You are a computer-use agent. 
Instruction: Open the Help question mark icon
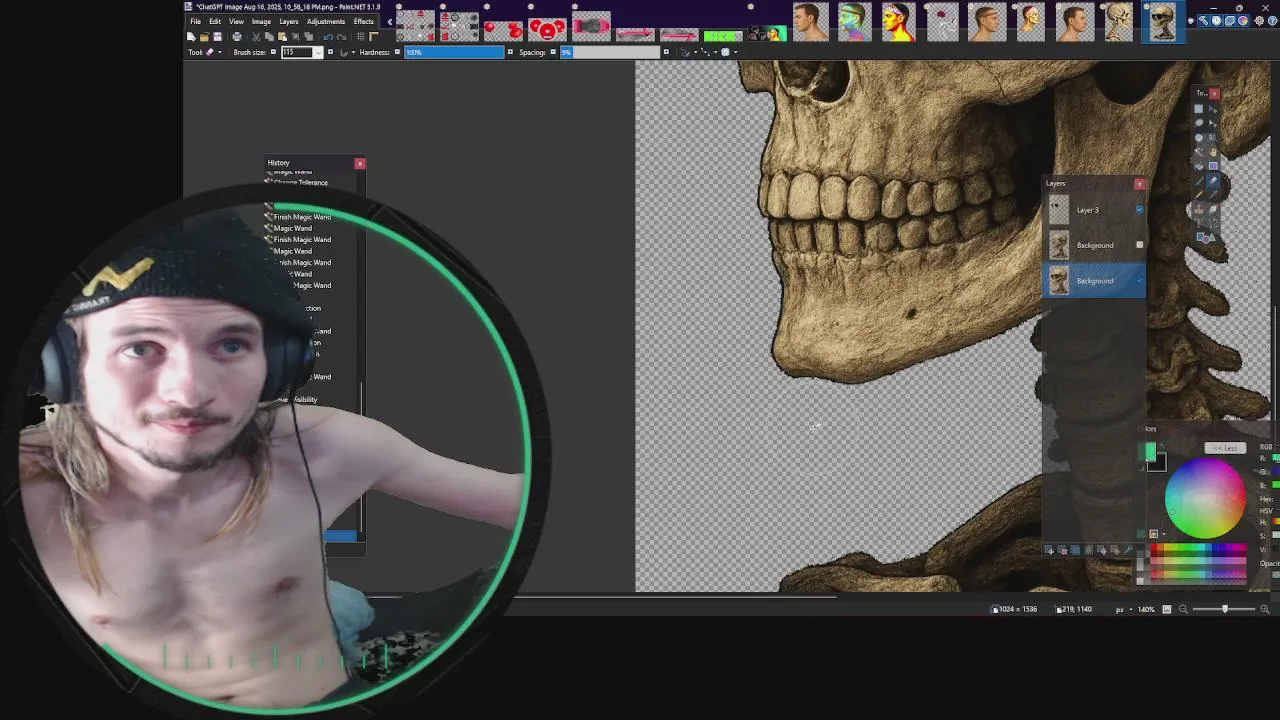[x=1273, y=20]
